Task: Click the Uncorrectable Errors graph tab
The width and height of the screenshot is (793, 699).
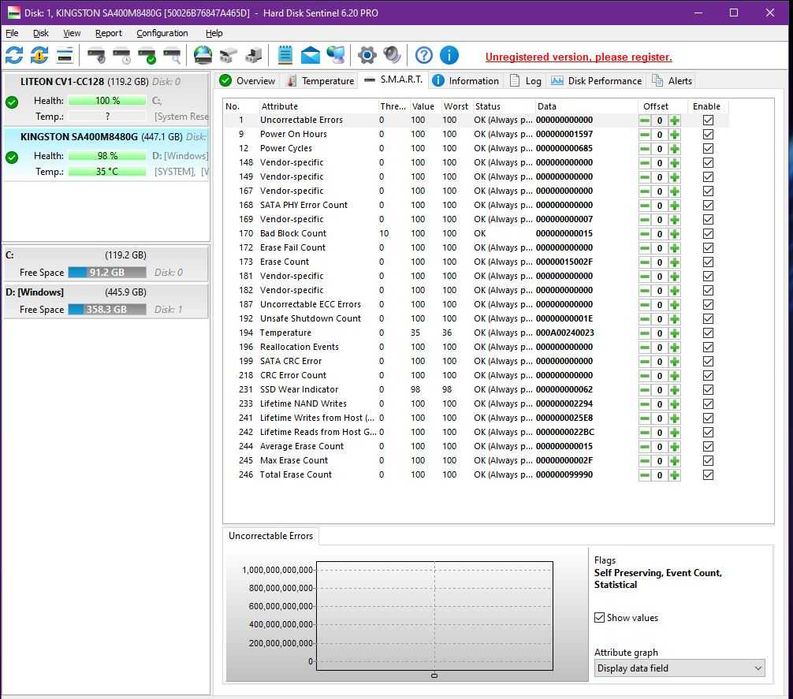Action: click(x=271, y=536)
